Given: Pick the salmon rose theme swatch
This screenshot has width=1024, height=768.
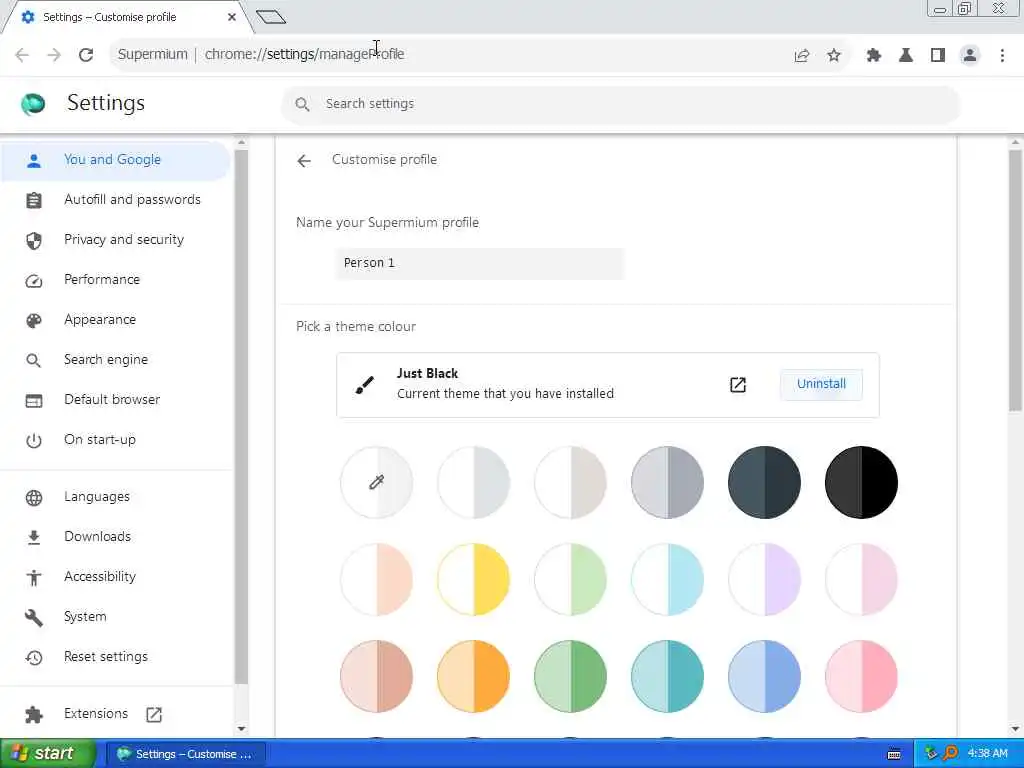Looking at the screenshot, I should tap(377, 676).
